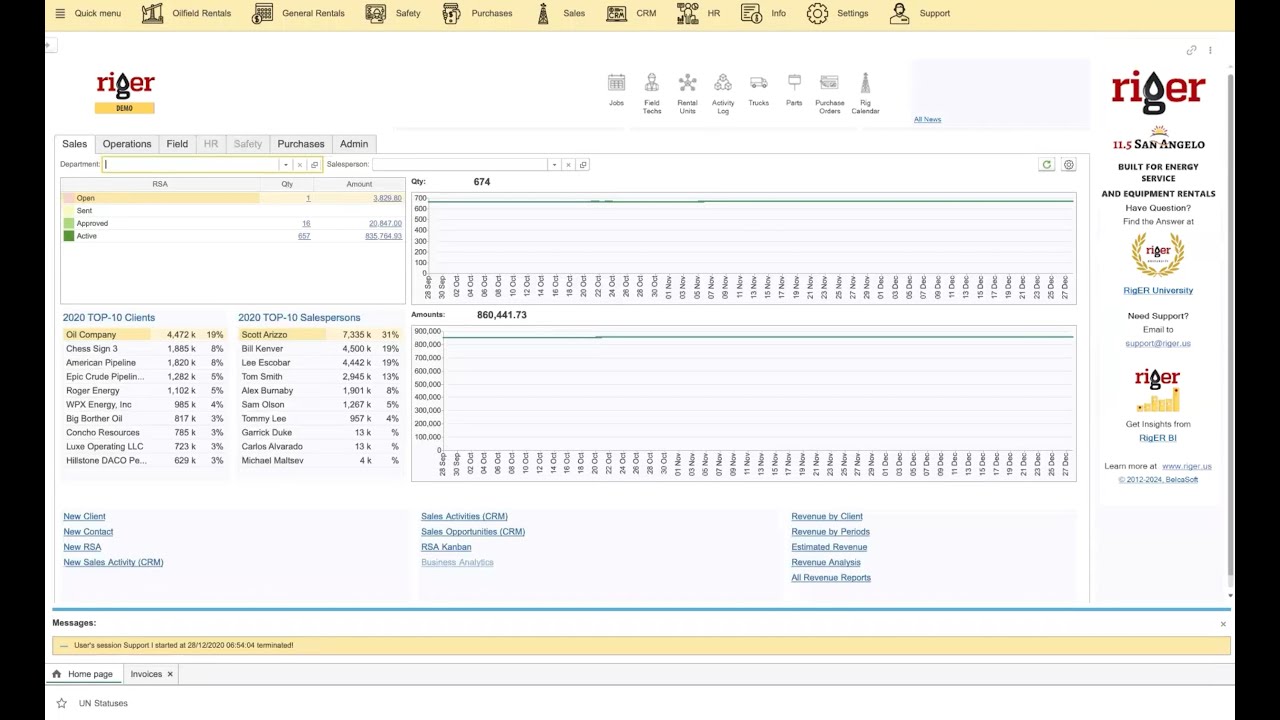1280x720 pixels.
Task: Open the Quick menu hamburger
Action: pyautogui.click(x=60, y=13)
